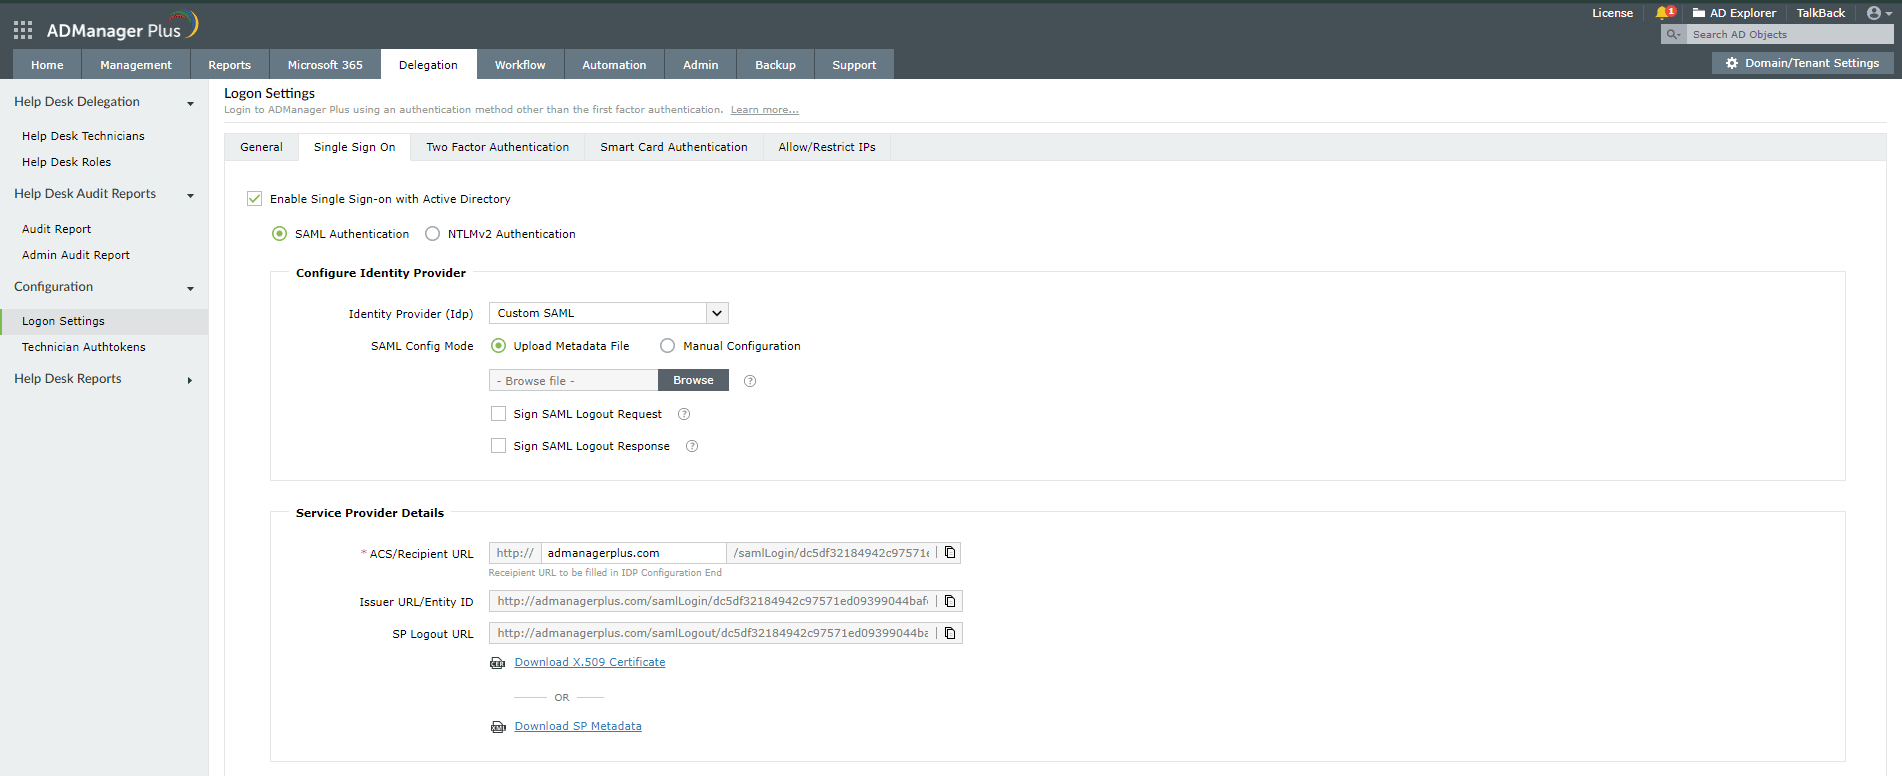Image resolution: width=1902 pixels, height=776 pixels.
Task: Click help icon next to Browse button
Action: [750, 381]
